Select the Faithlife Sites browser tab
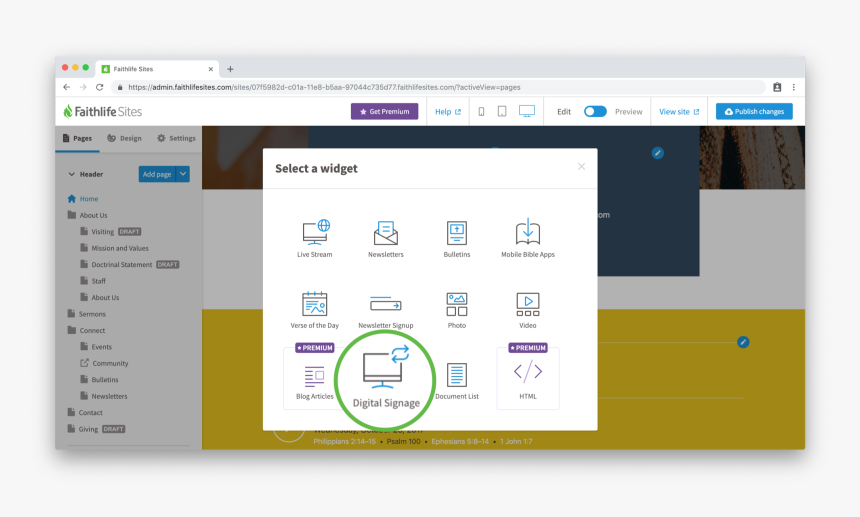The height and width of the screenshot is (517, 860). [157, 69]
